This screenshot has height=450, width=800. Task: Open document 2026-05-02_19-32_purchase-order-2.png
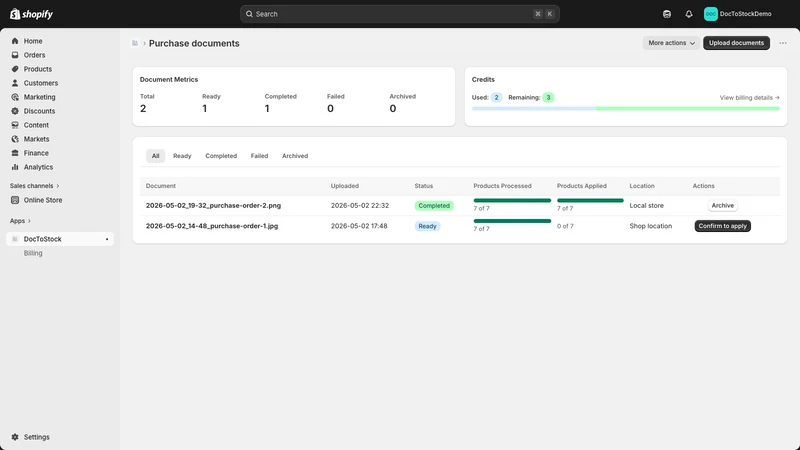pyautogui.click(x=213, y=205)
